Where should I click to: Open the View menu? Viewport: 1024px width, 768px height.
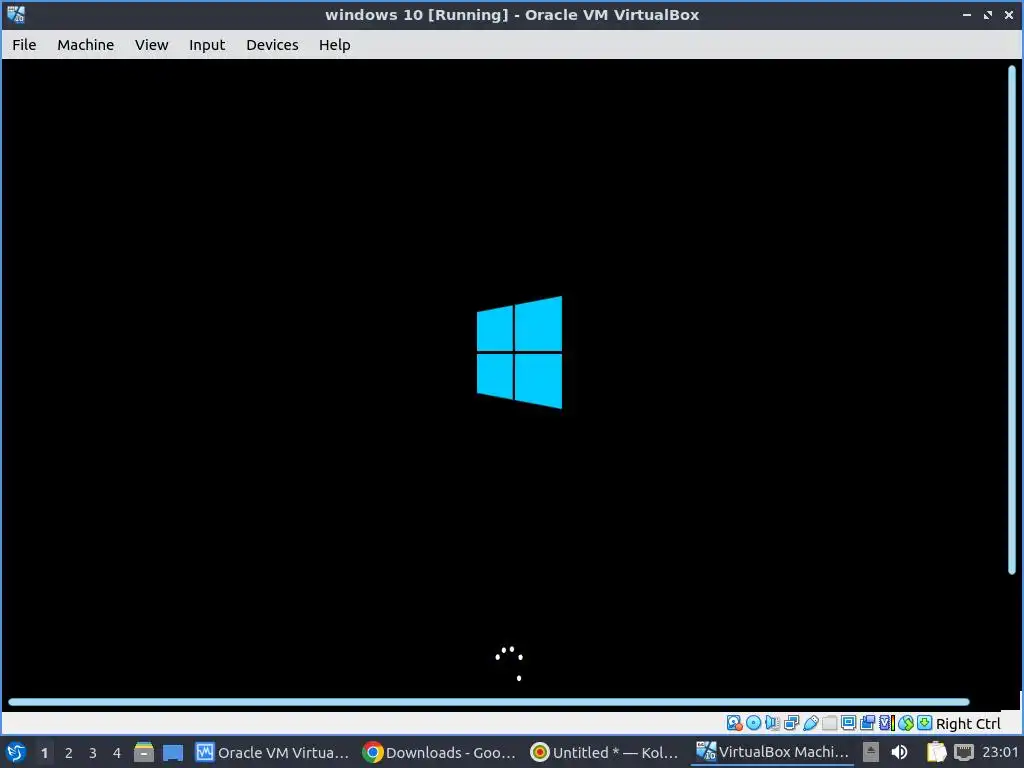(152, 45)
